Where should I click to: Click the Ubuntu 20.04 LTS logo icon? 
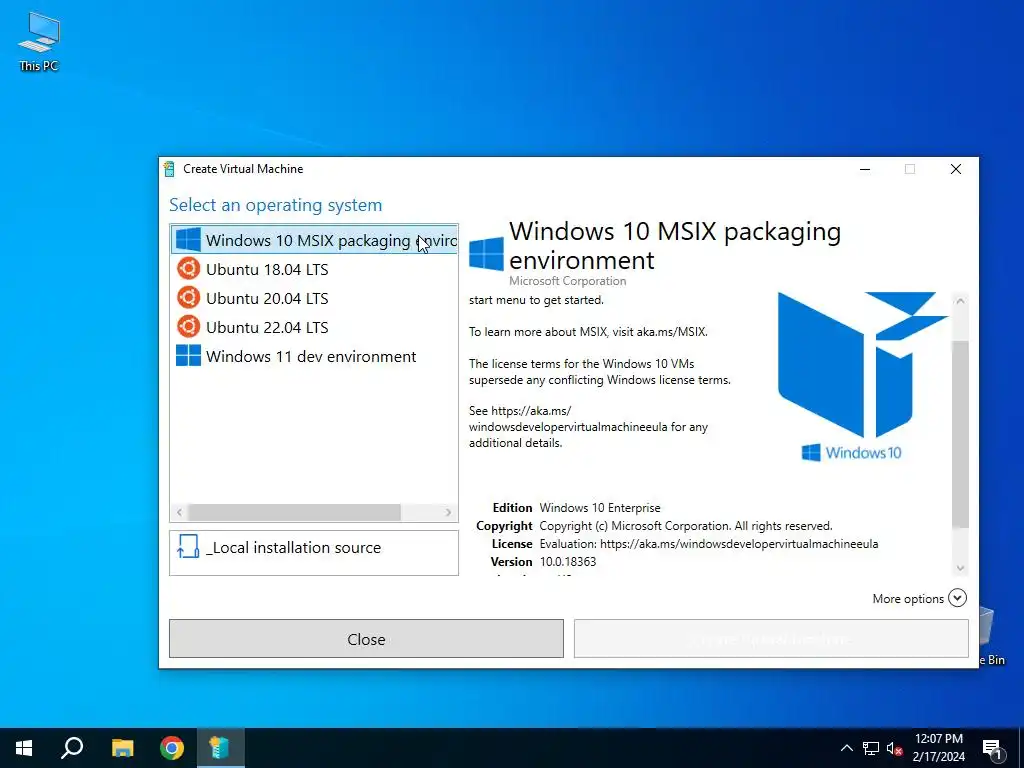[x=188, y=298]
